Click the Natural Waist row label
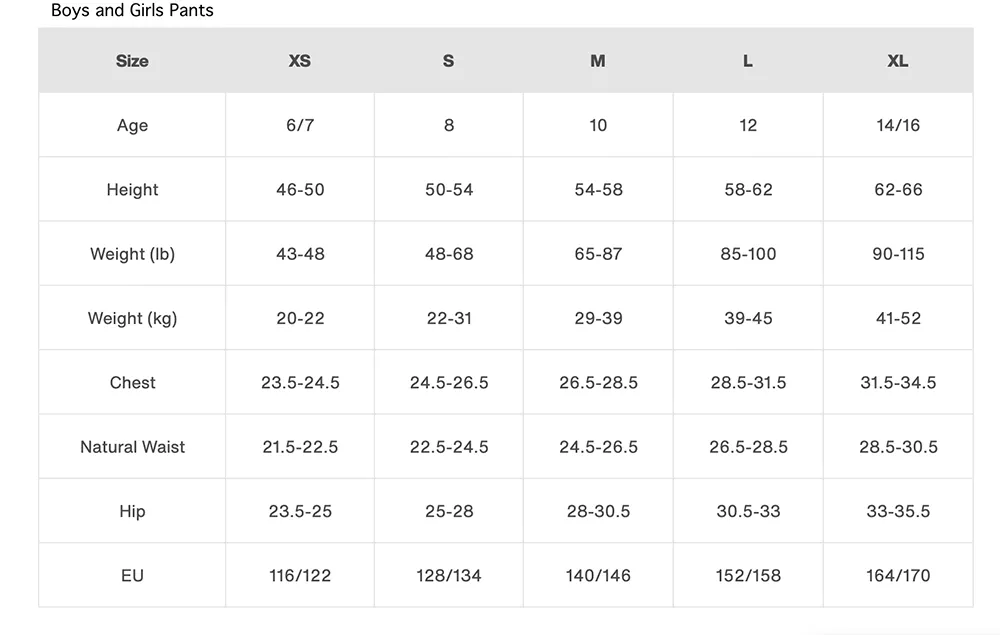1000x635 pixels. tap(132, 447)
